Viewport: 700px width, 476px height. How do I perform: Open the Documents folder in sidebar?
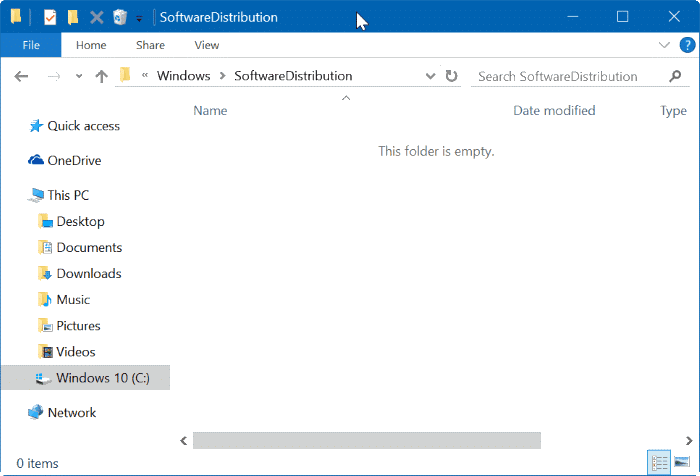[x=89, y=247]
